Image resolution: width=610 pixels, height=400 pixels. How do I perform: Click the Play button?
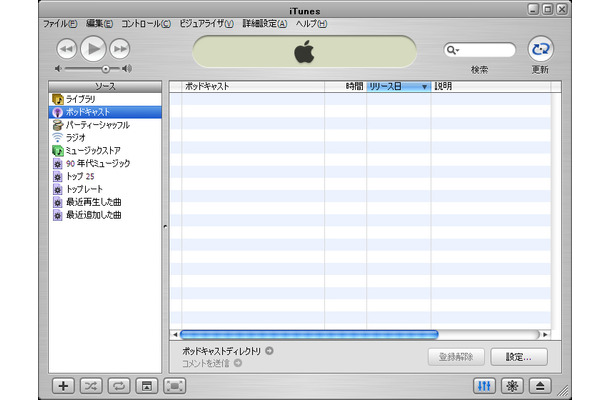pos(93,49)
